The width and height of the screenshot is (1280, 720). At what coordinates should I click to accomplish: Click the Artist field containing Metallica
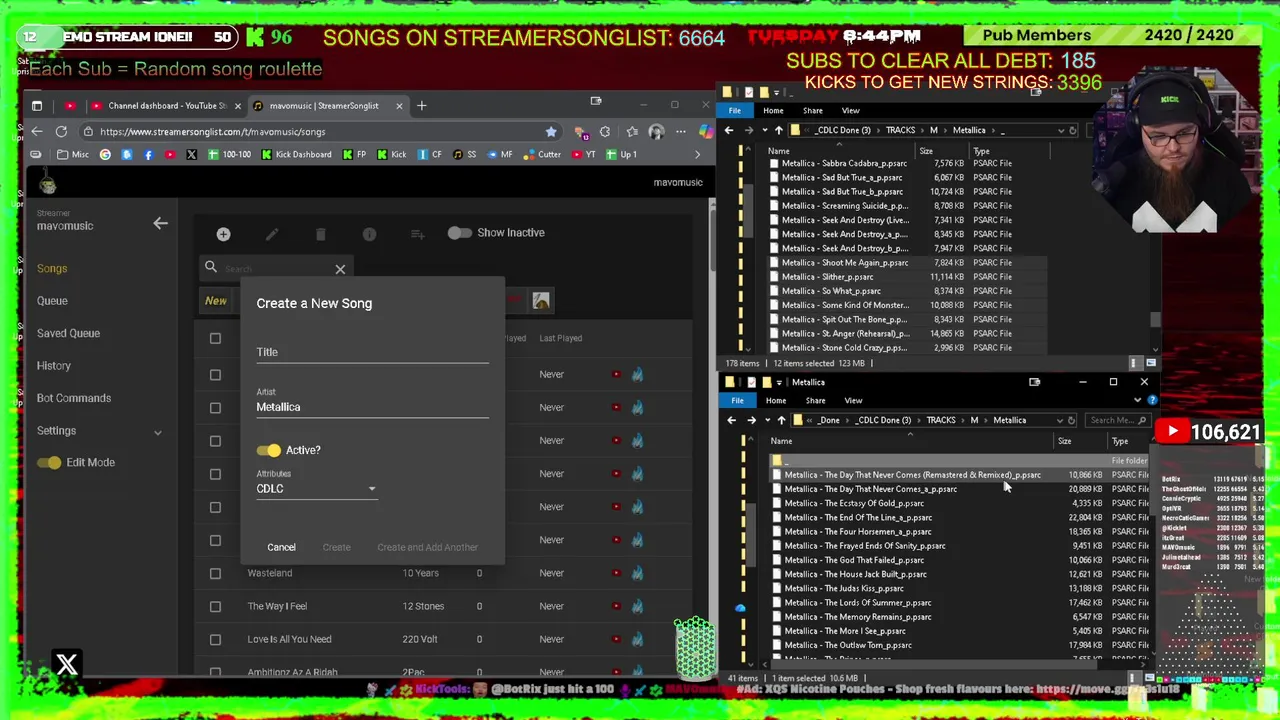(x=372, y=407)
